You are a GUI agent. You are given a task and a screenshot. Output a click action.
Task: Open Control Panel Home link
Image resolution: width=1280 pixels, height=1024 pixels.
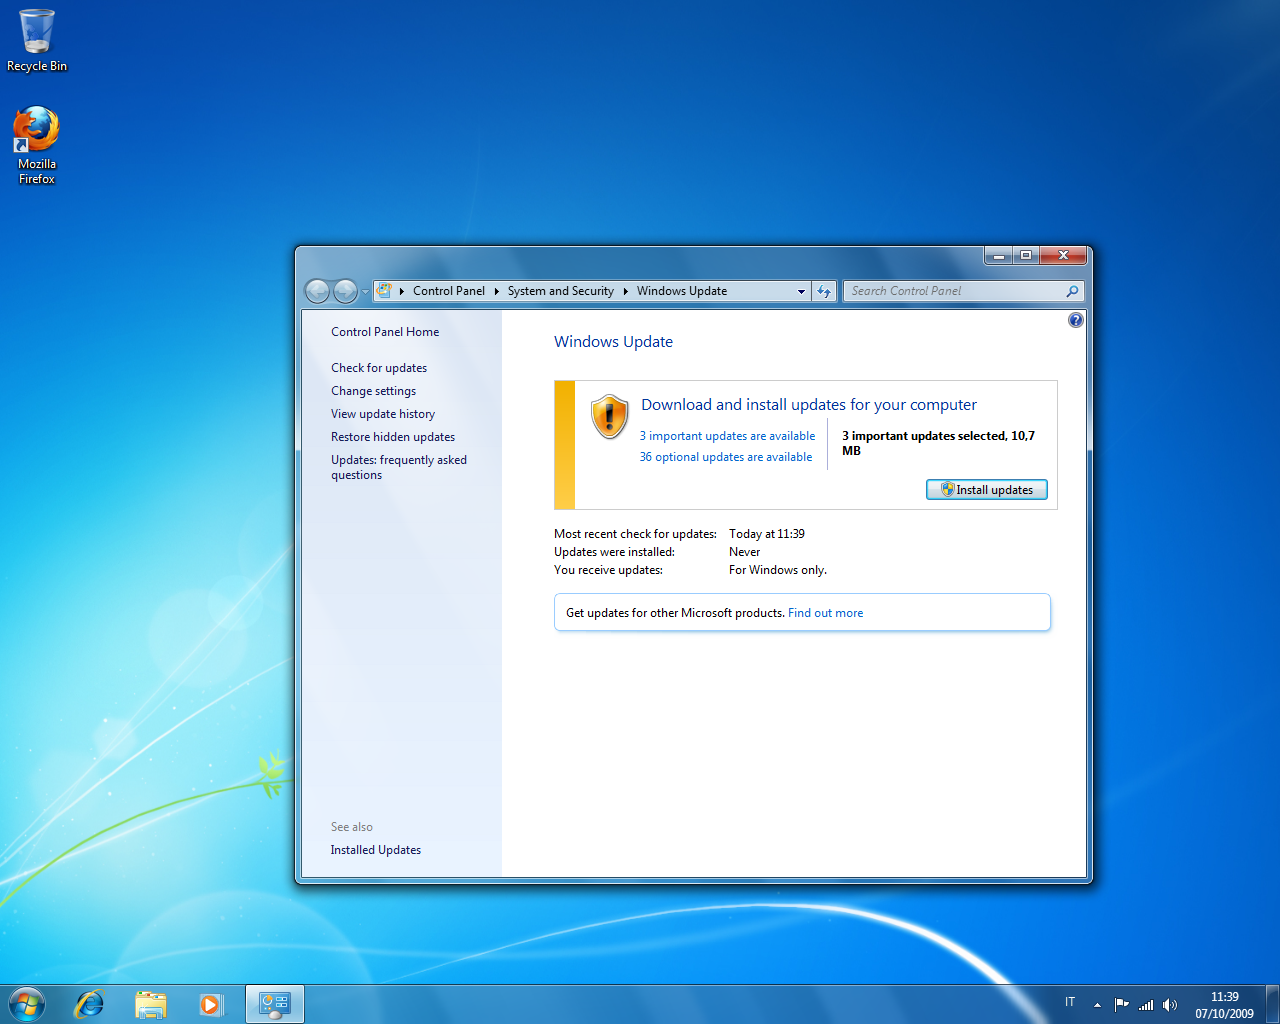tap(385, 332)
